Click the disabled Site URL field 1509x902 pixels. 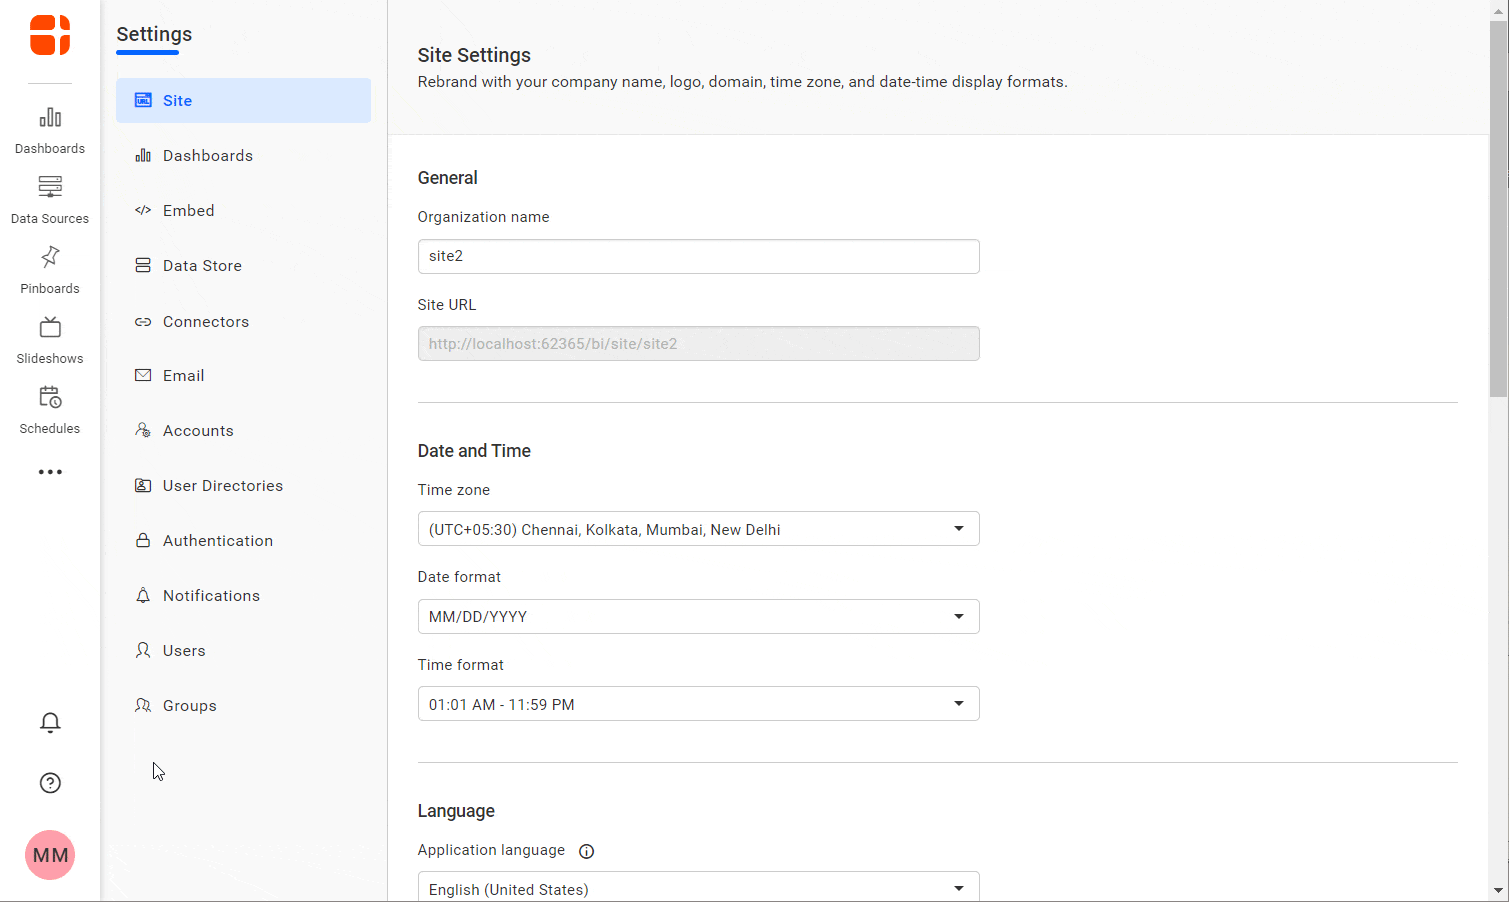pos(698,343)
